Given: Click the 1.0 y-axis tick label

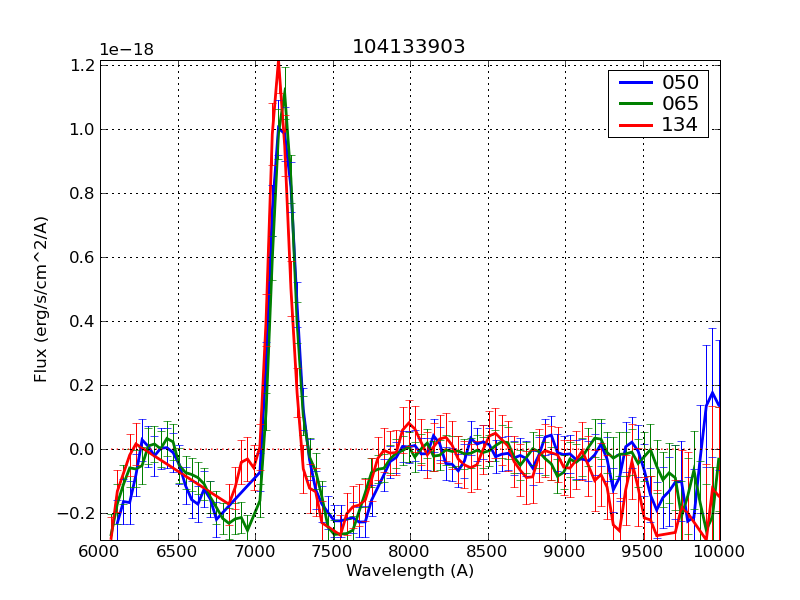Looking at the screenshot, I should tap(82, 129).
